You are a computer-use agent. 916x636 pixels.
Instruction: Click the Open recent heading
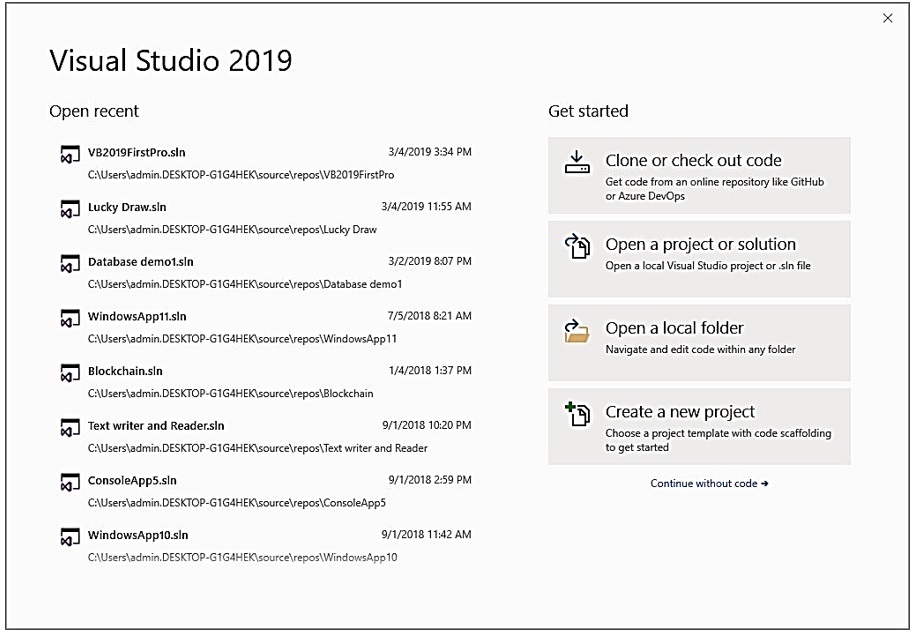(94, 111)
